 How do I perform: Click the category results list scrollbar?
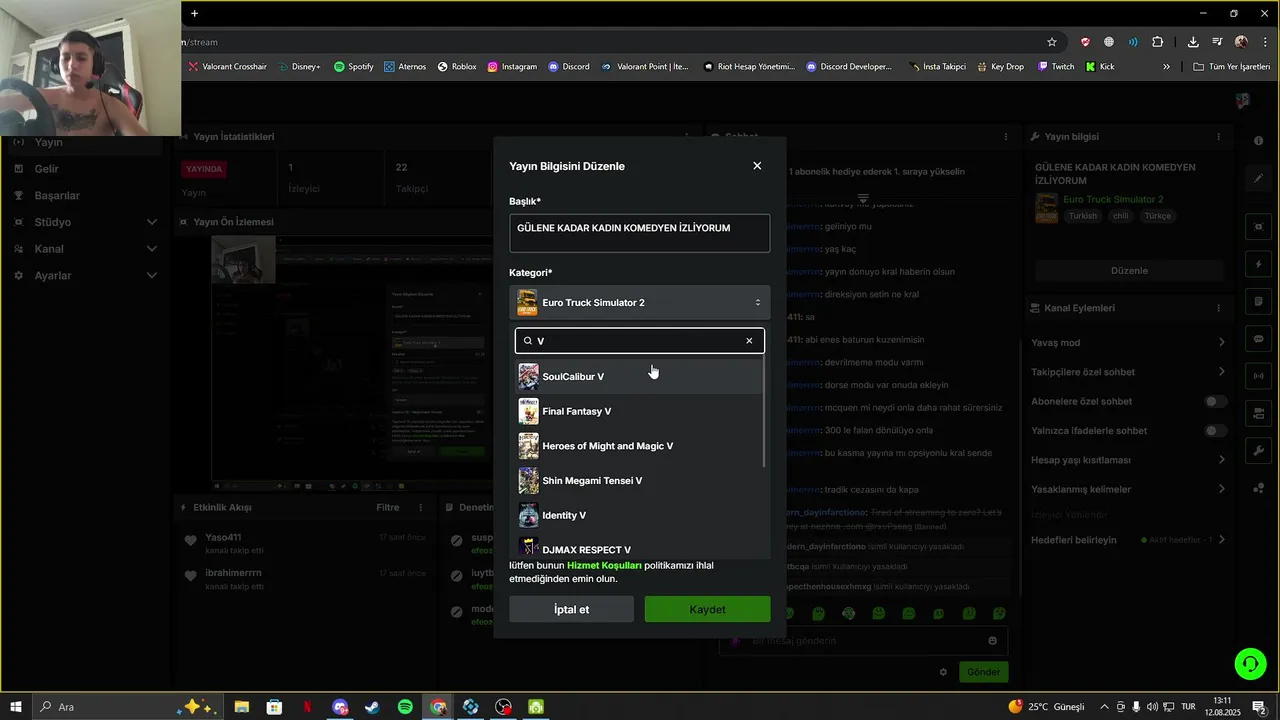coord(766,412)
